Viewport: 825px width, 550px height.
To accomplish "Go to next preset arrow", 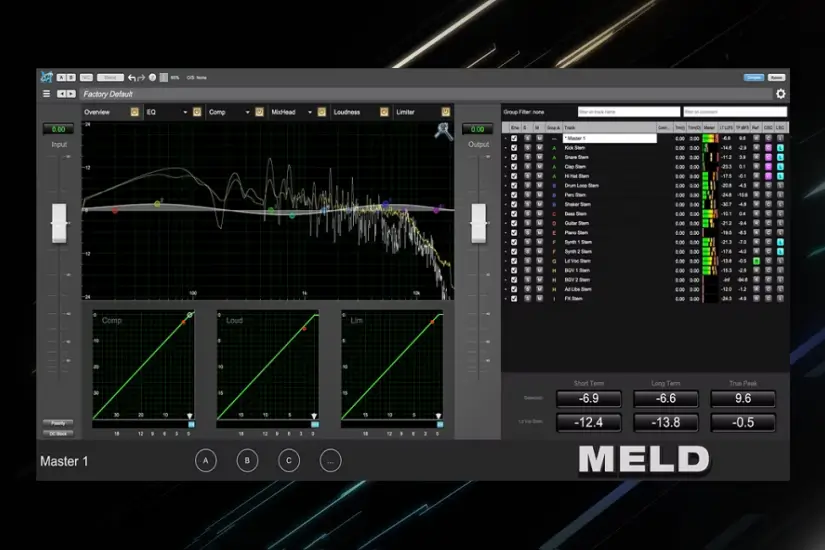I will tap(71, 94).
